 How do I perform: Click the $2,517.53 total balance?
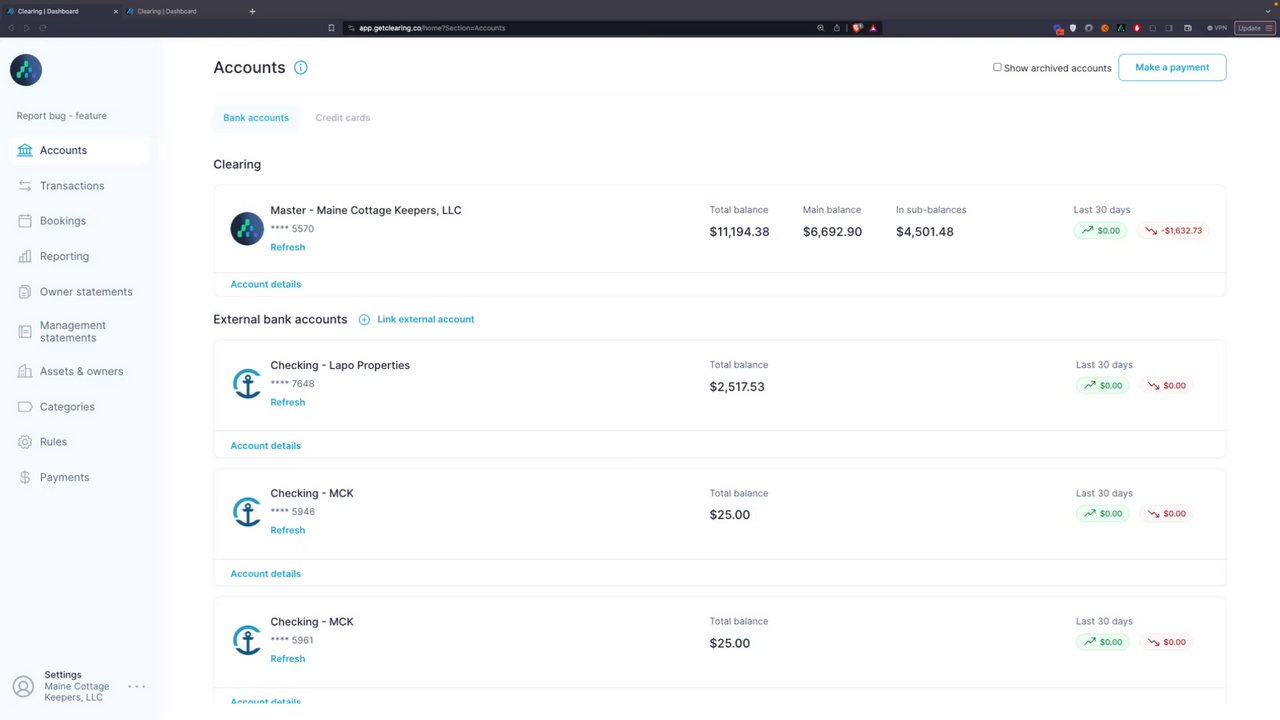(x=737, y=387)
